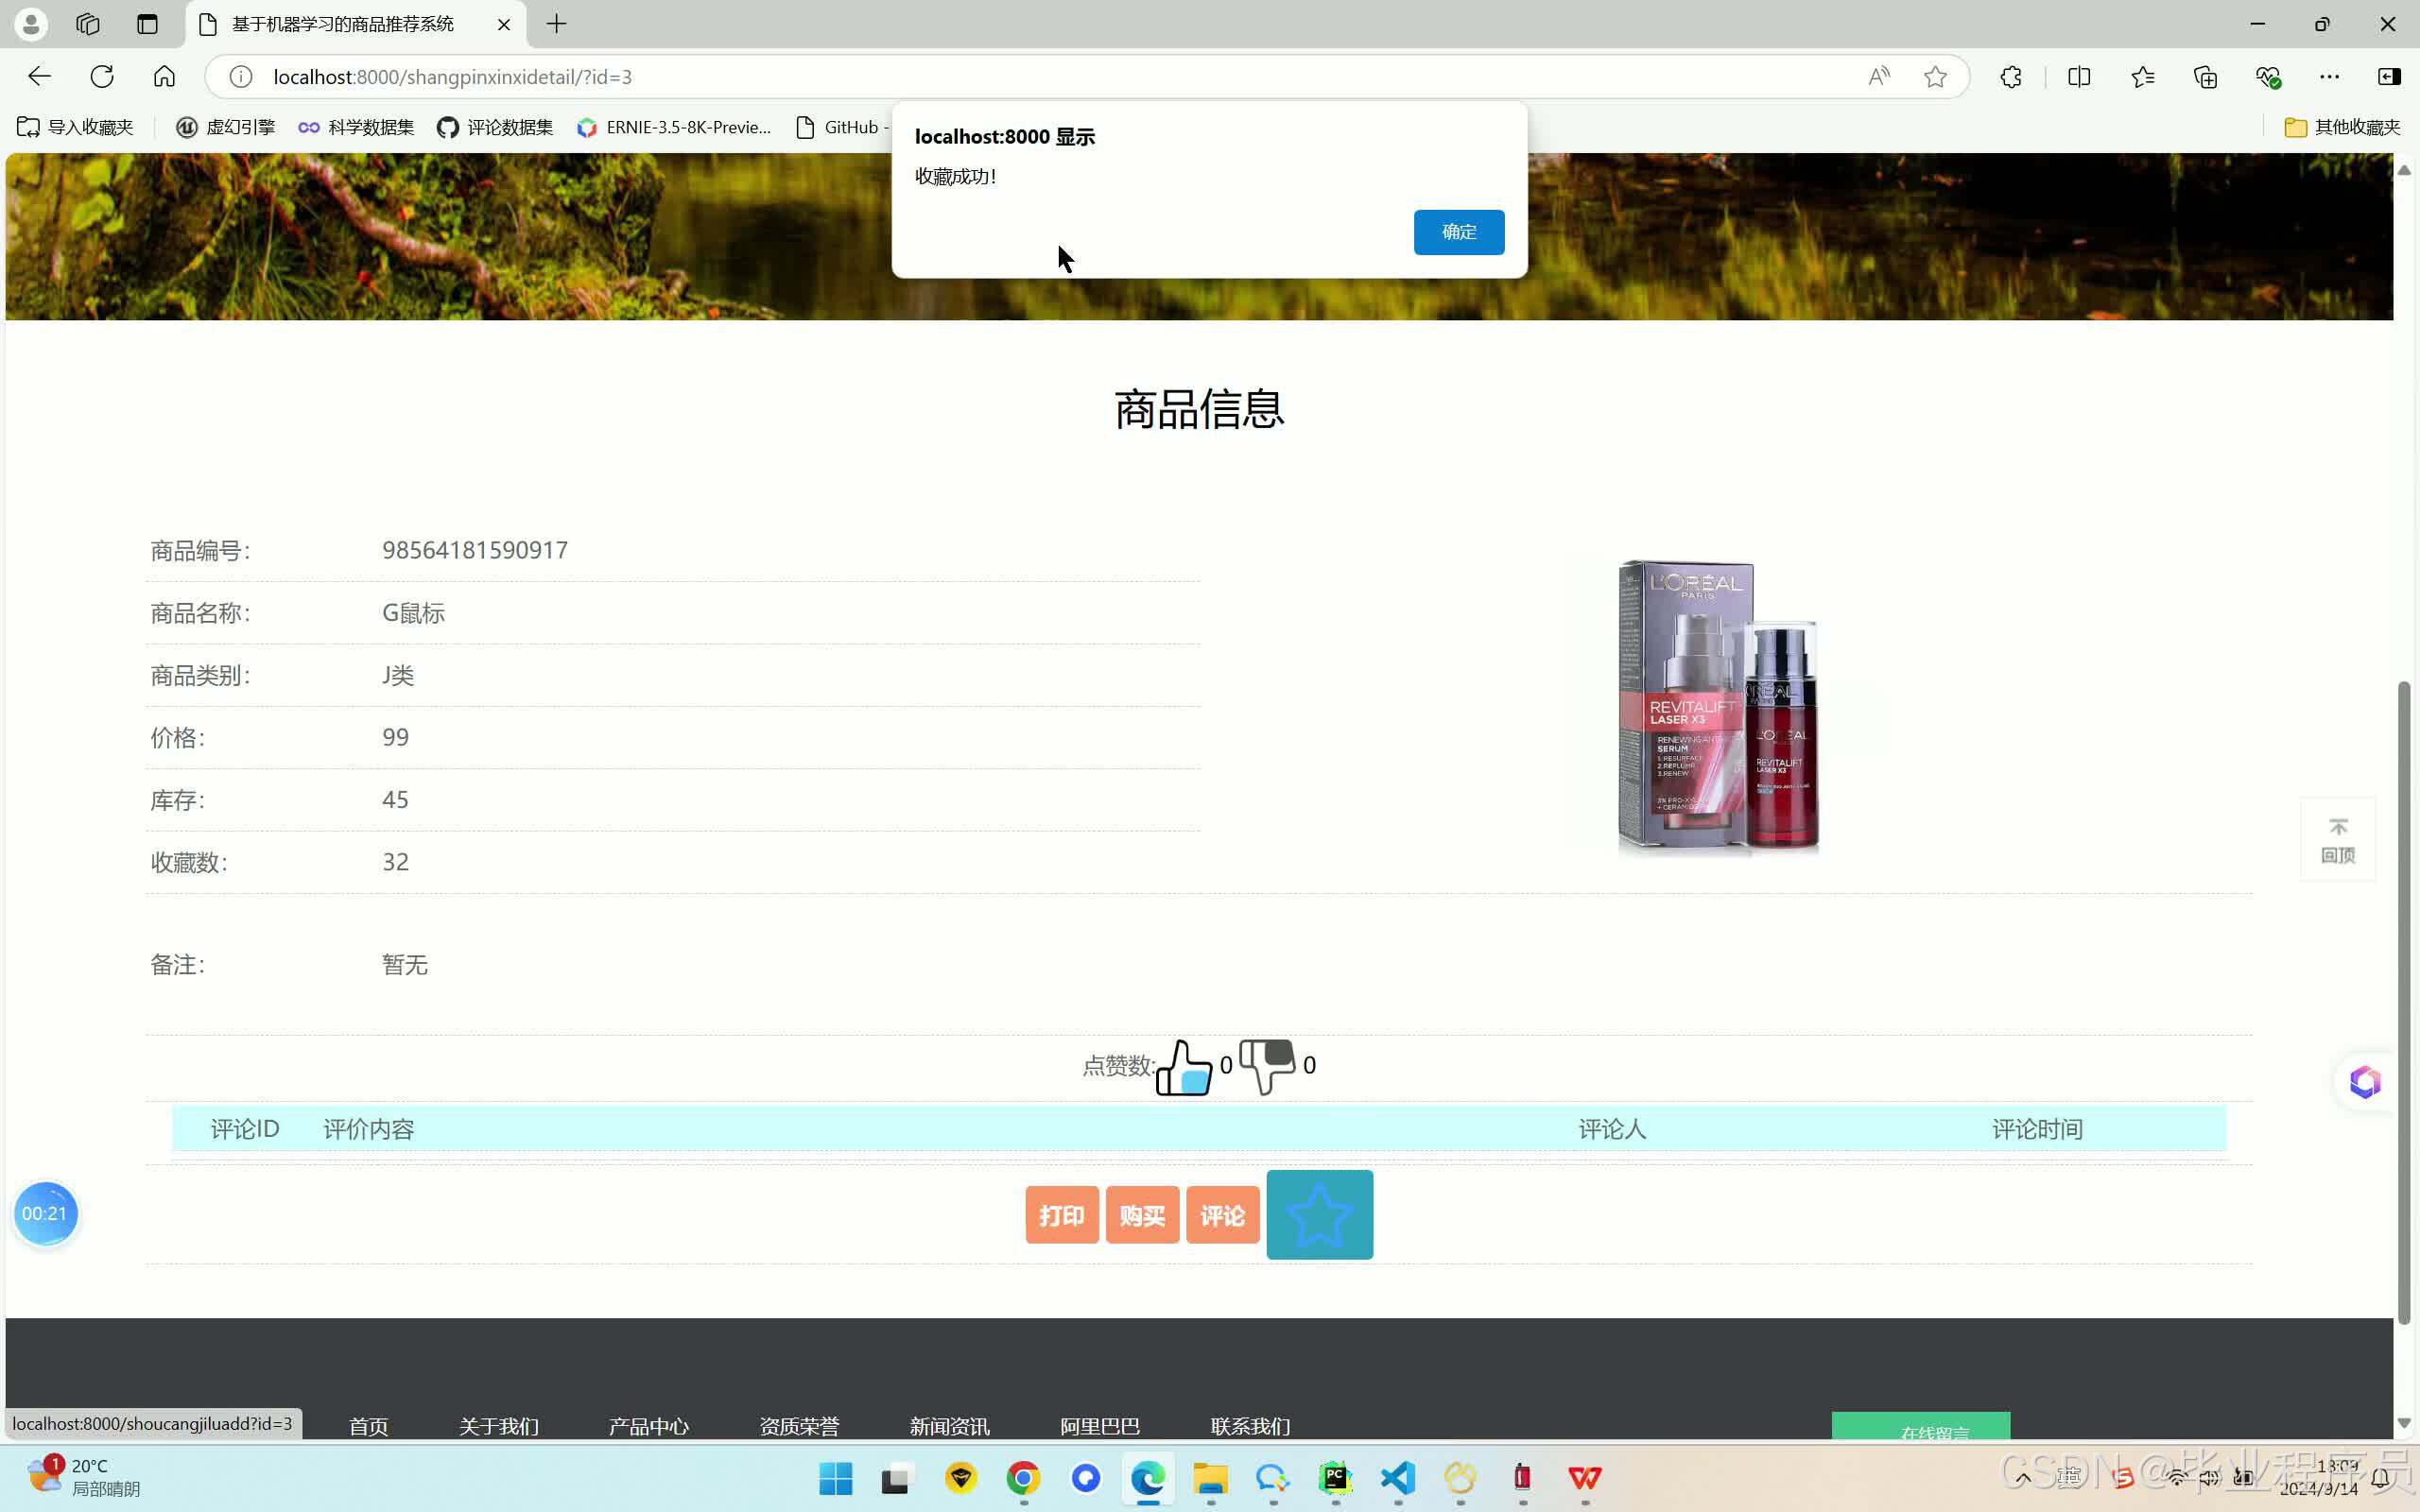
Task: Click the thumbs-up like icon
Action: [1184, 1067]
